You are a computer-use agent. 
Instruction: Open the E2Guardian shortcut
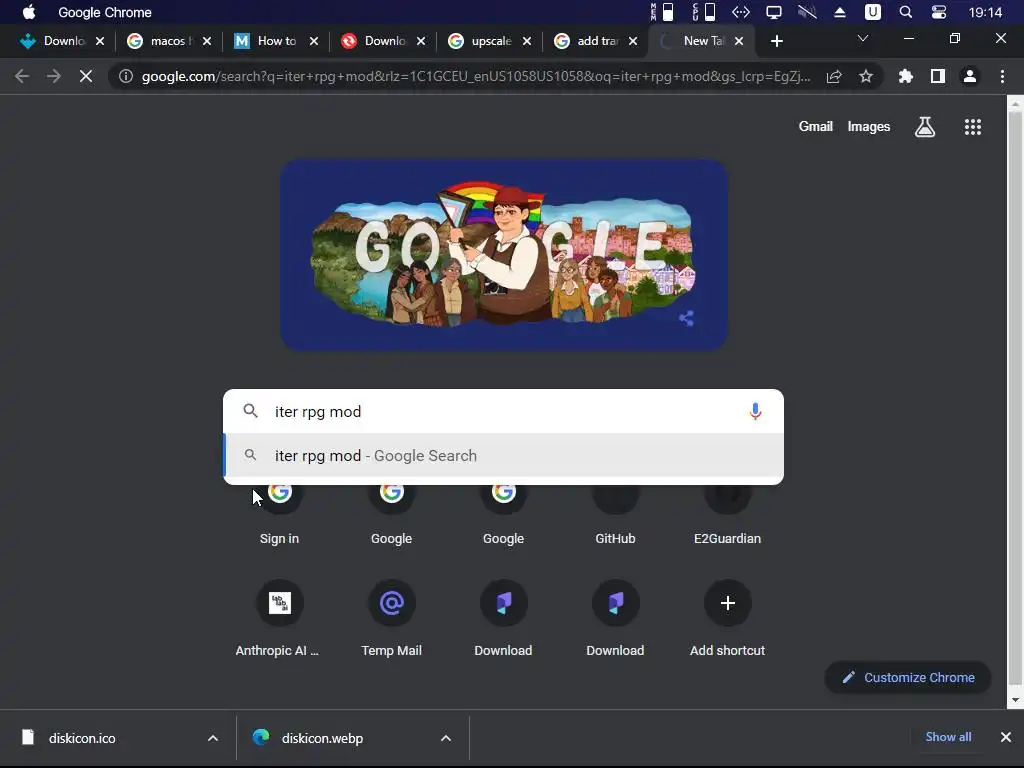[x=728, y=516]
